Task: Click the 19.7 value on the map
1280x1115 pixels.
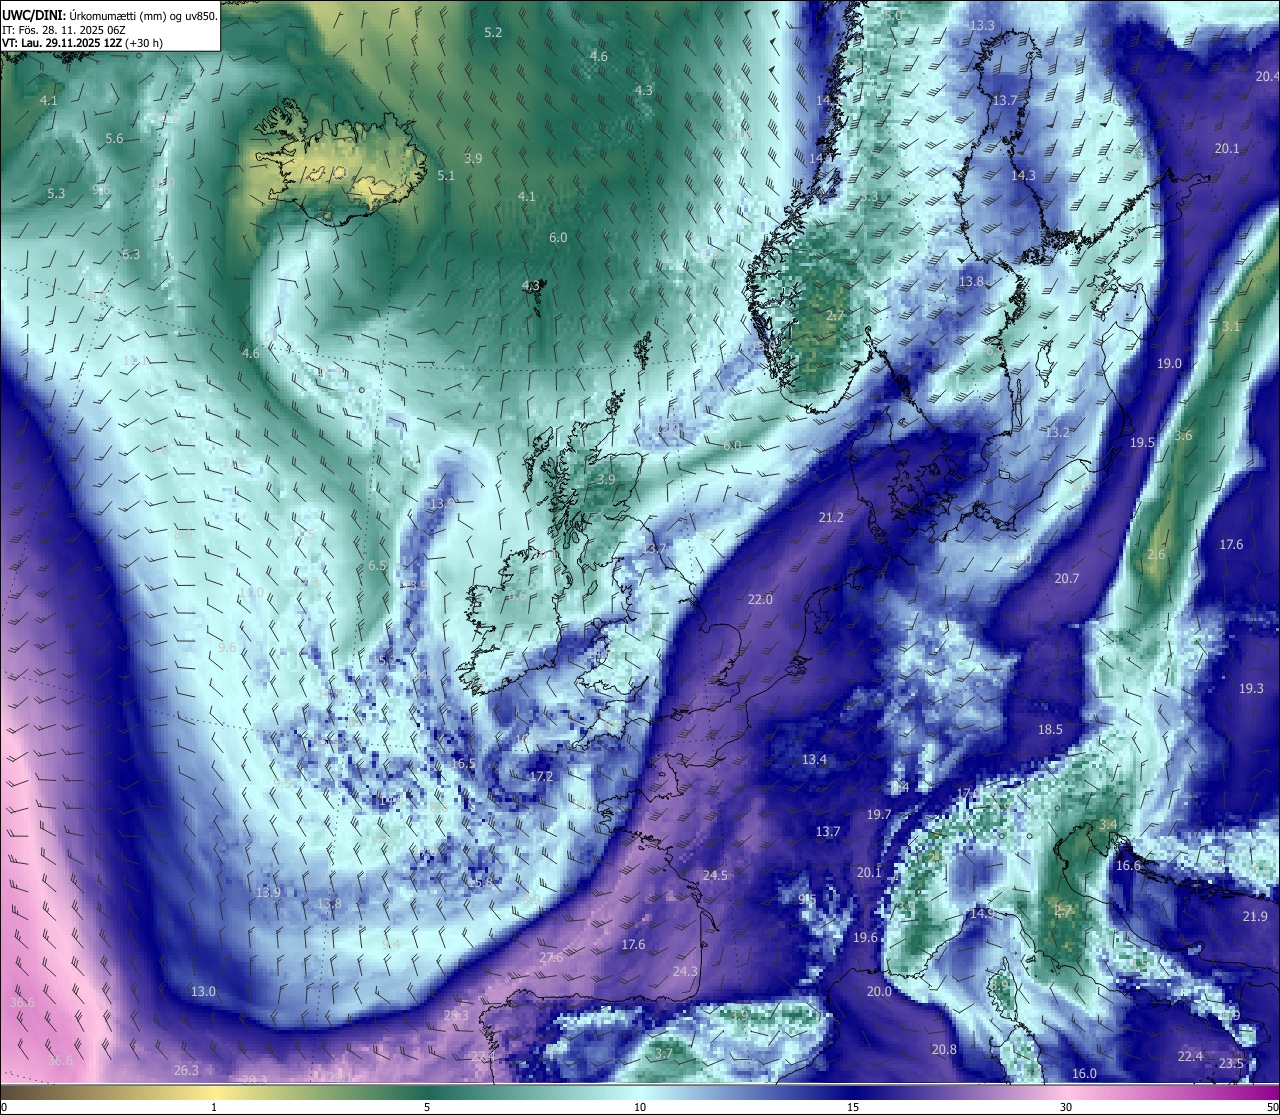Action: [x=879, y=815]
